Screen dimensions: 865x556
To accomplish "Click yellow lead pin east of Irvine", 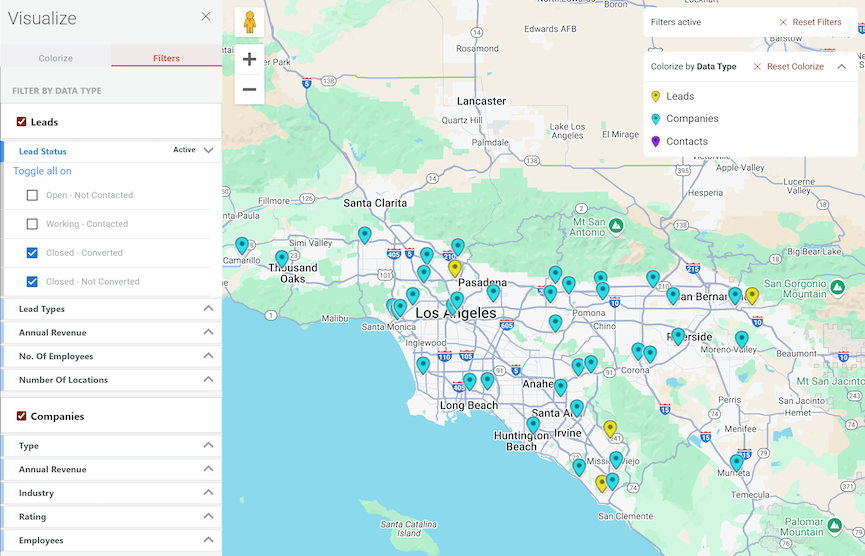I will [x=610, y=428].
